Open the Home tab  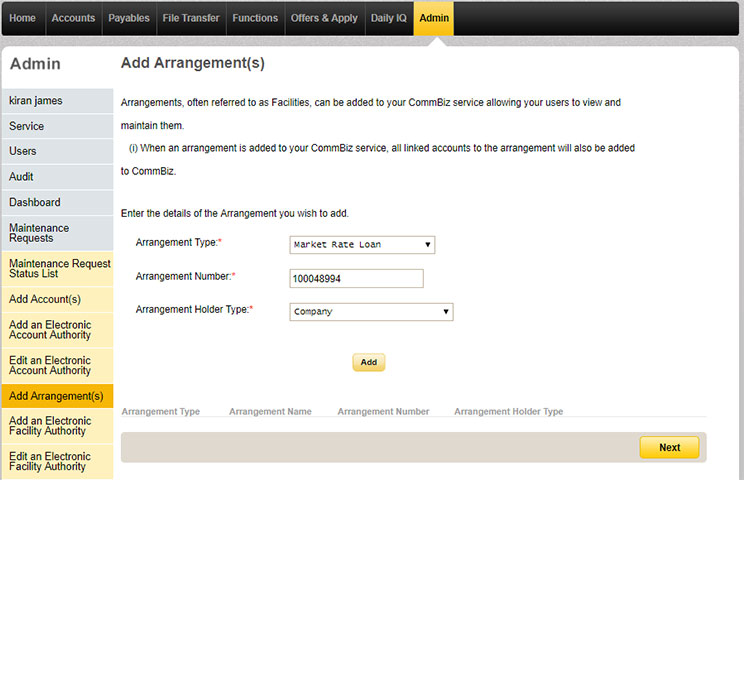(23, 18)
